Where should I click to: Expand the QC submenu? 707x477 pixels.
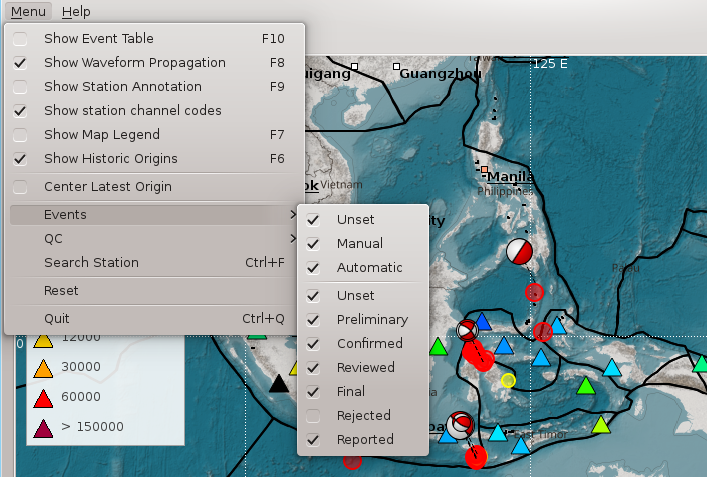[x=150, y=239]
